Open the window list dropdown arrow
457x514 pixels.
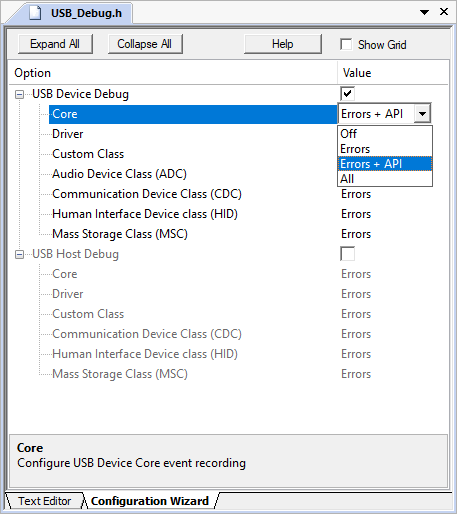(x=424, y=13)
